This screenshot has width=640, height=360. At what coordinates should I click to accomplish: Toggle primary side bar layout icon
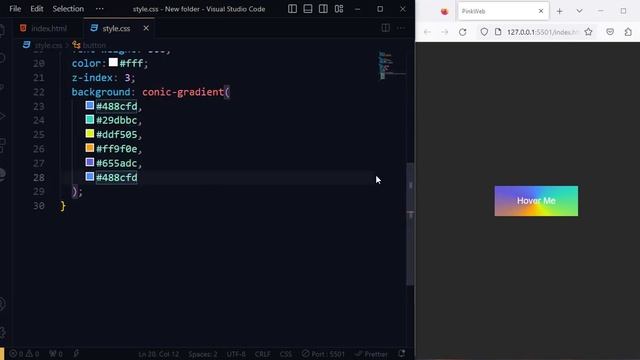point(292,9)
